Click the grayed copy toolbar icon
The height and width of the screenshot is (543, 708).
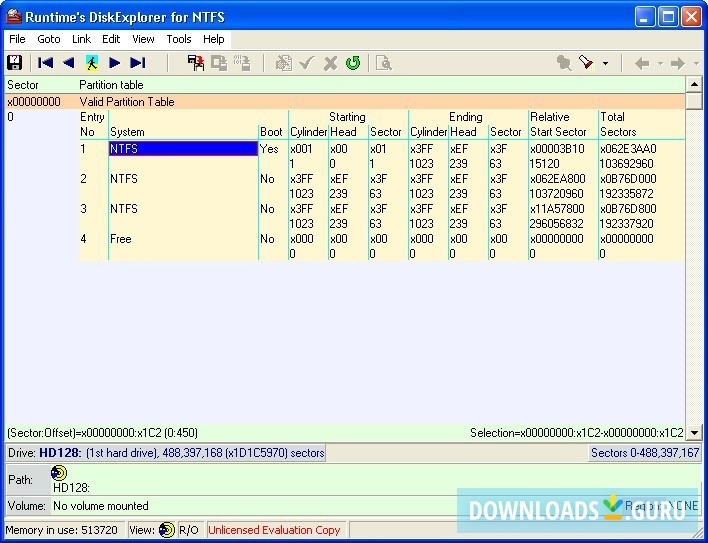coord(219,63)
